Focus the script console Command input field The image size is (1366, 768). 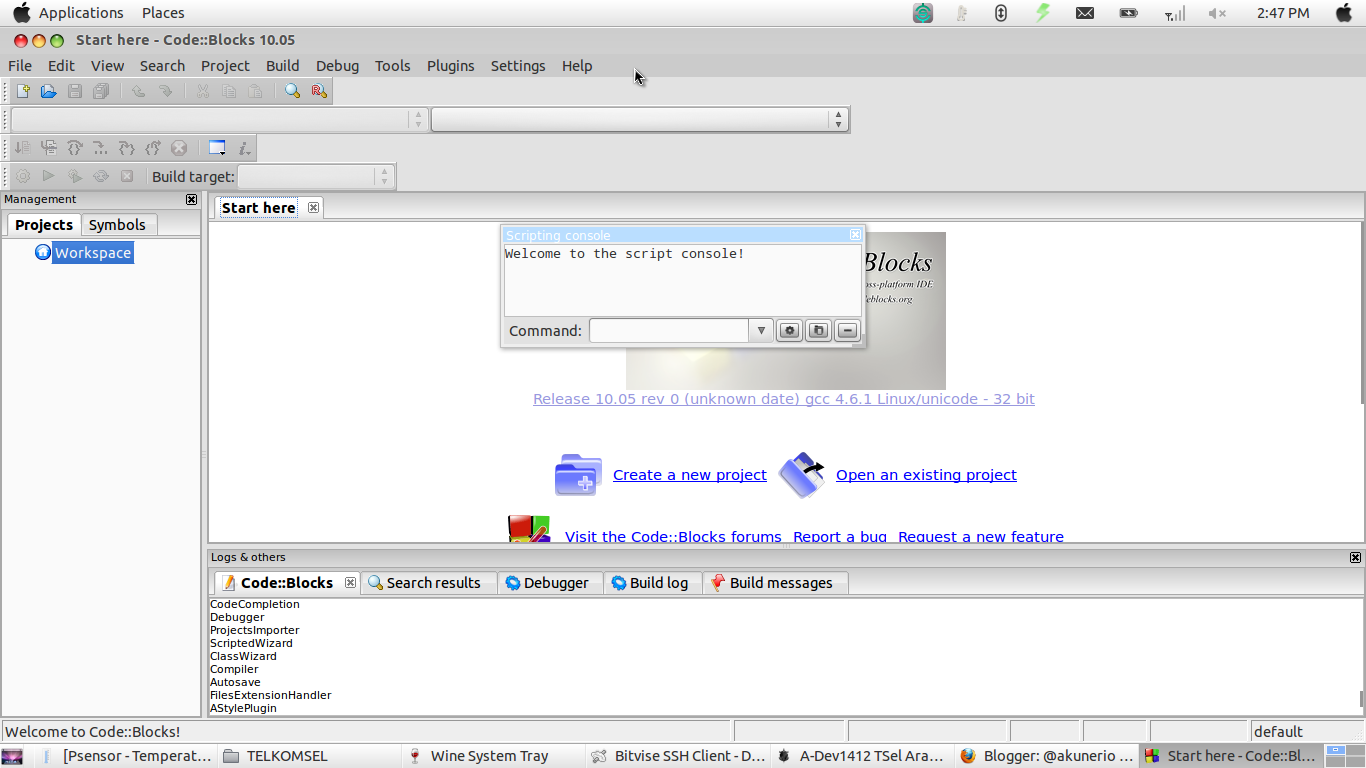tap(669, 331)
